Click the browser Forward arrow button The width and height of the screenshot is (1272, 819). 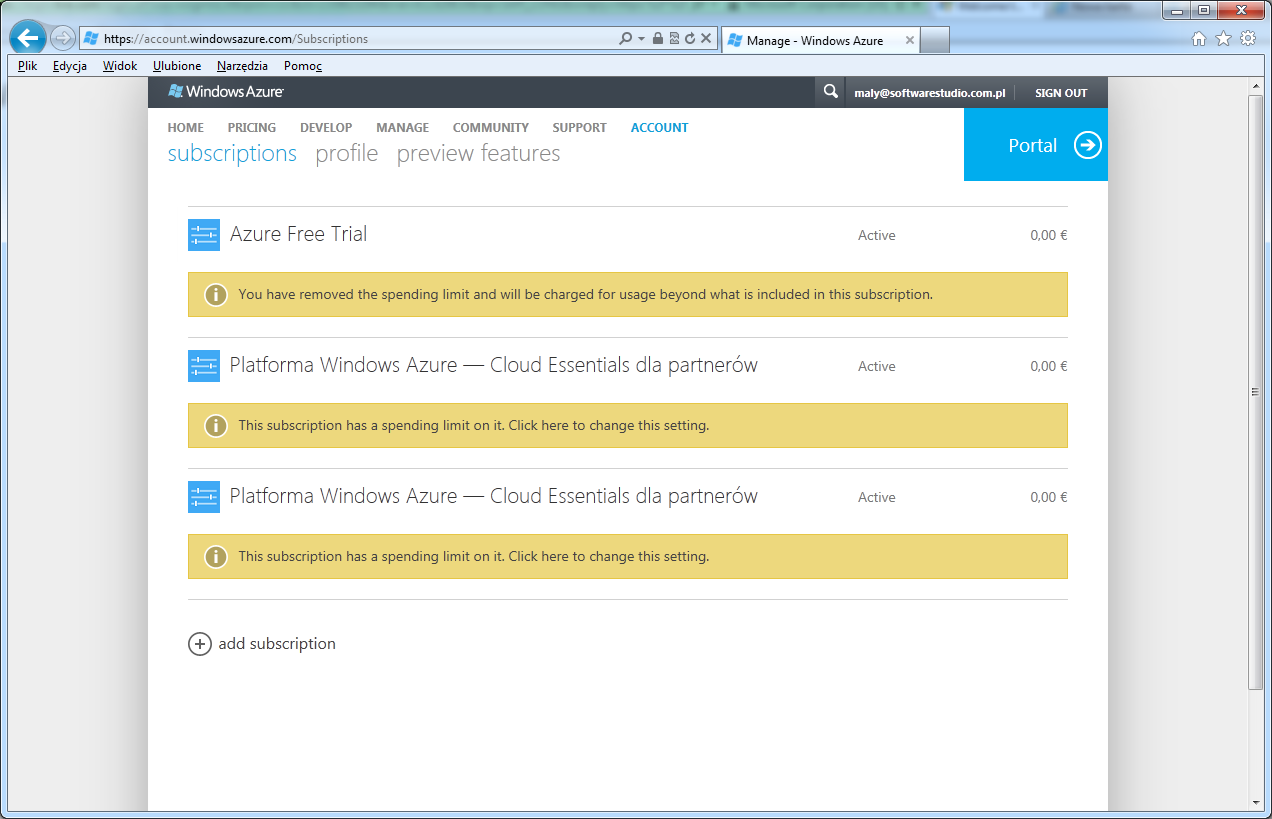[x=62, y=39]
